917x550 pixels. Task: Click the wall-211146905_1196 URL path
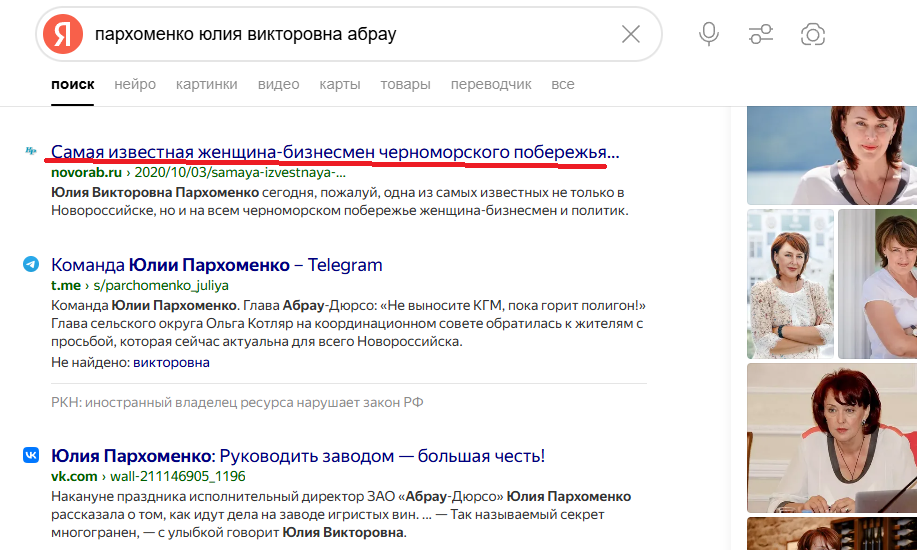(x=178, y=476)
